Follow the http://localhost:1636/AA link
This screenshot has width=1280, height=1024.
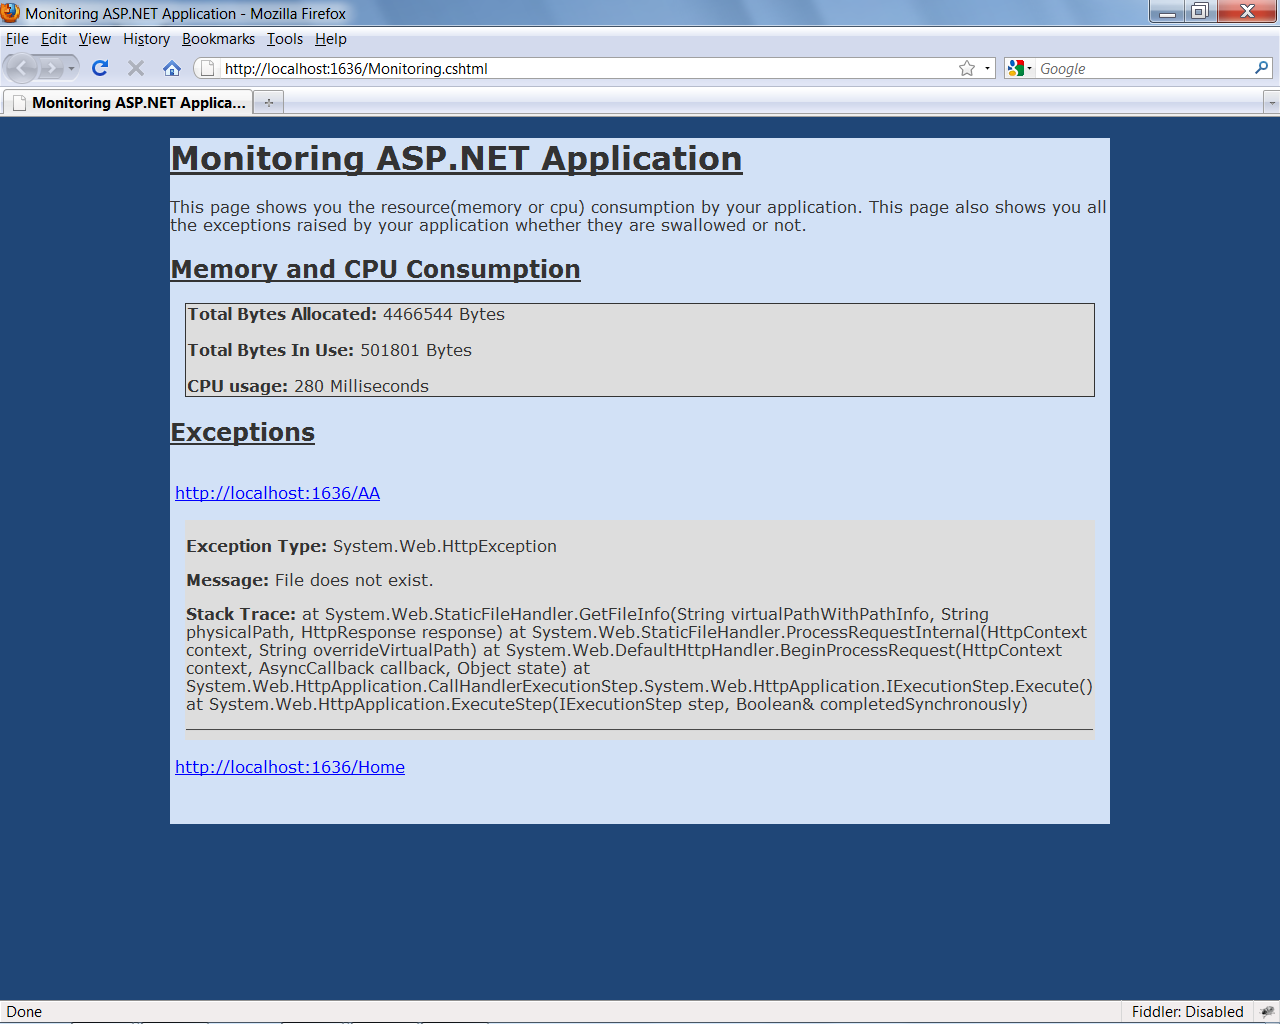[277, 493]
